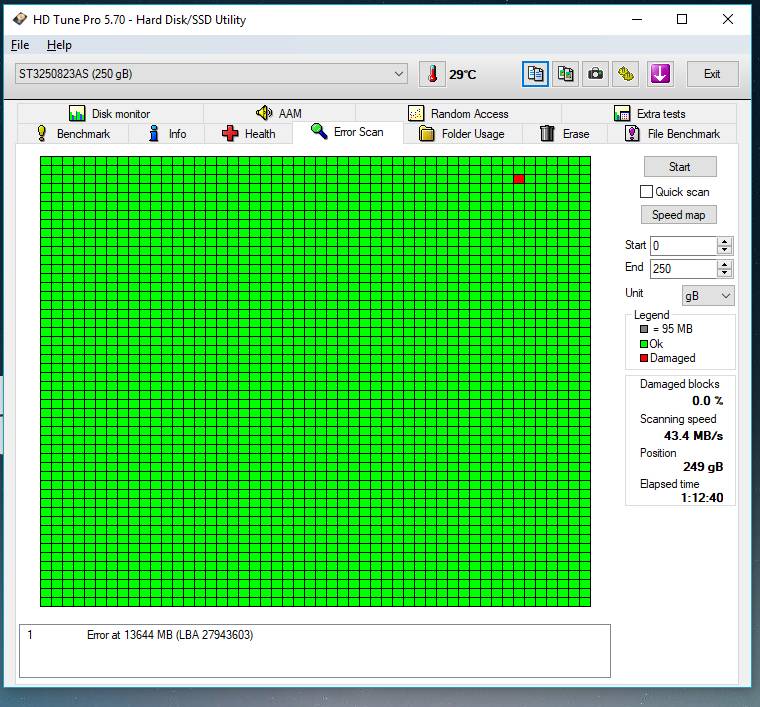Open the Erase tab
Image resolution: width=760 pixels, height=707 pixels.
(x=565, y=133)
